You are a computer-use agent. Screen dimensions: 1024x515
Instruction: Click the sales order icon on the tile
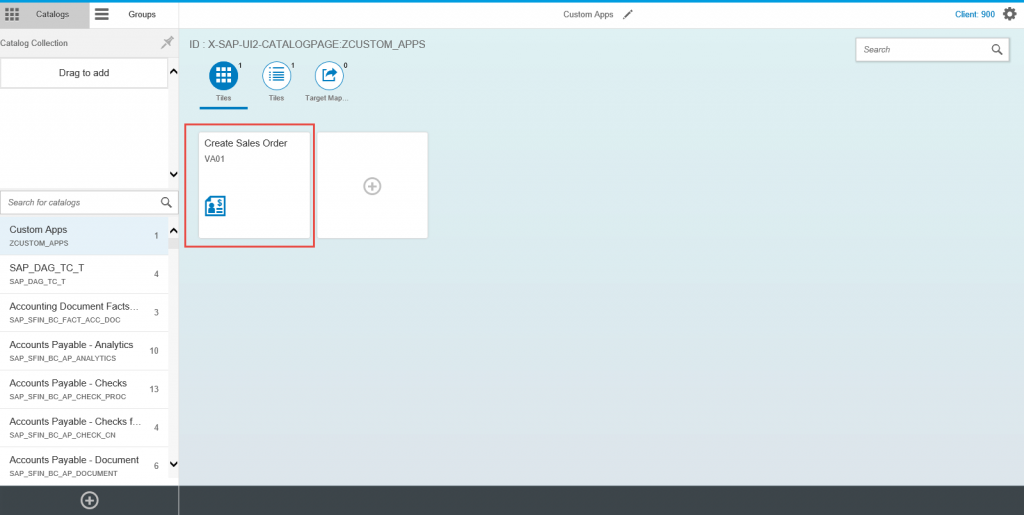[x=215, y=206]
